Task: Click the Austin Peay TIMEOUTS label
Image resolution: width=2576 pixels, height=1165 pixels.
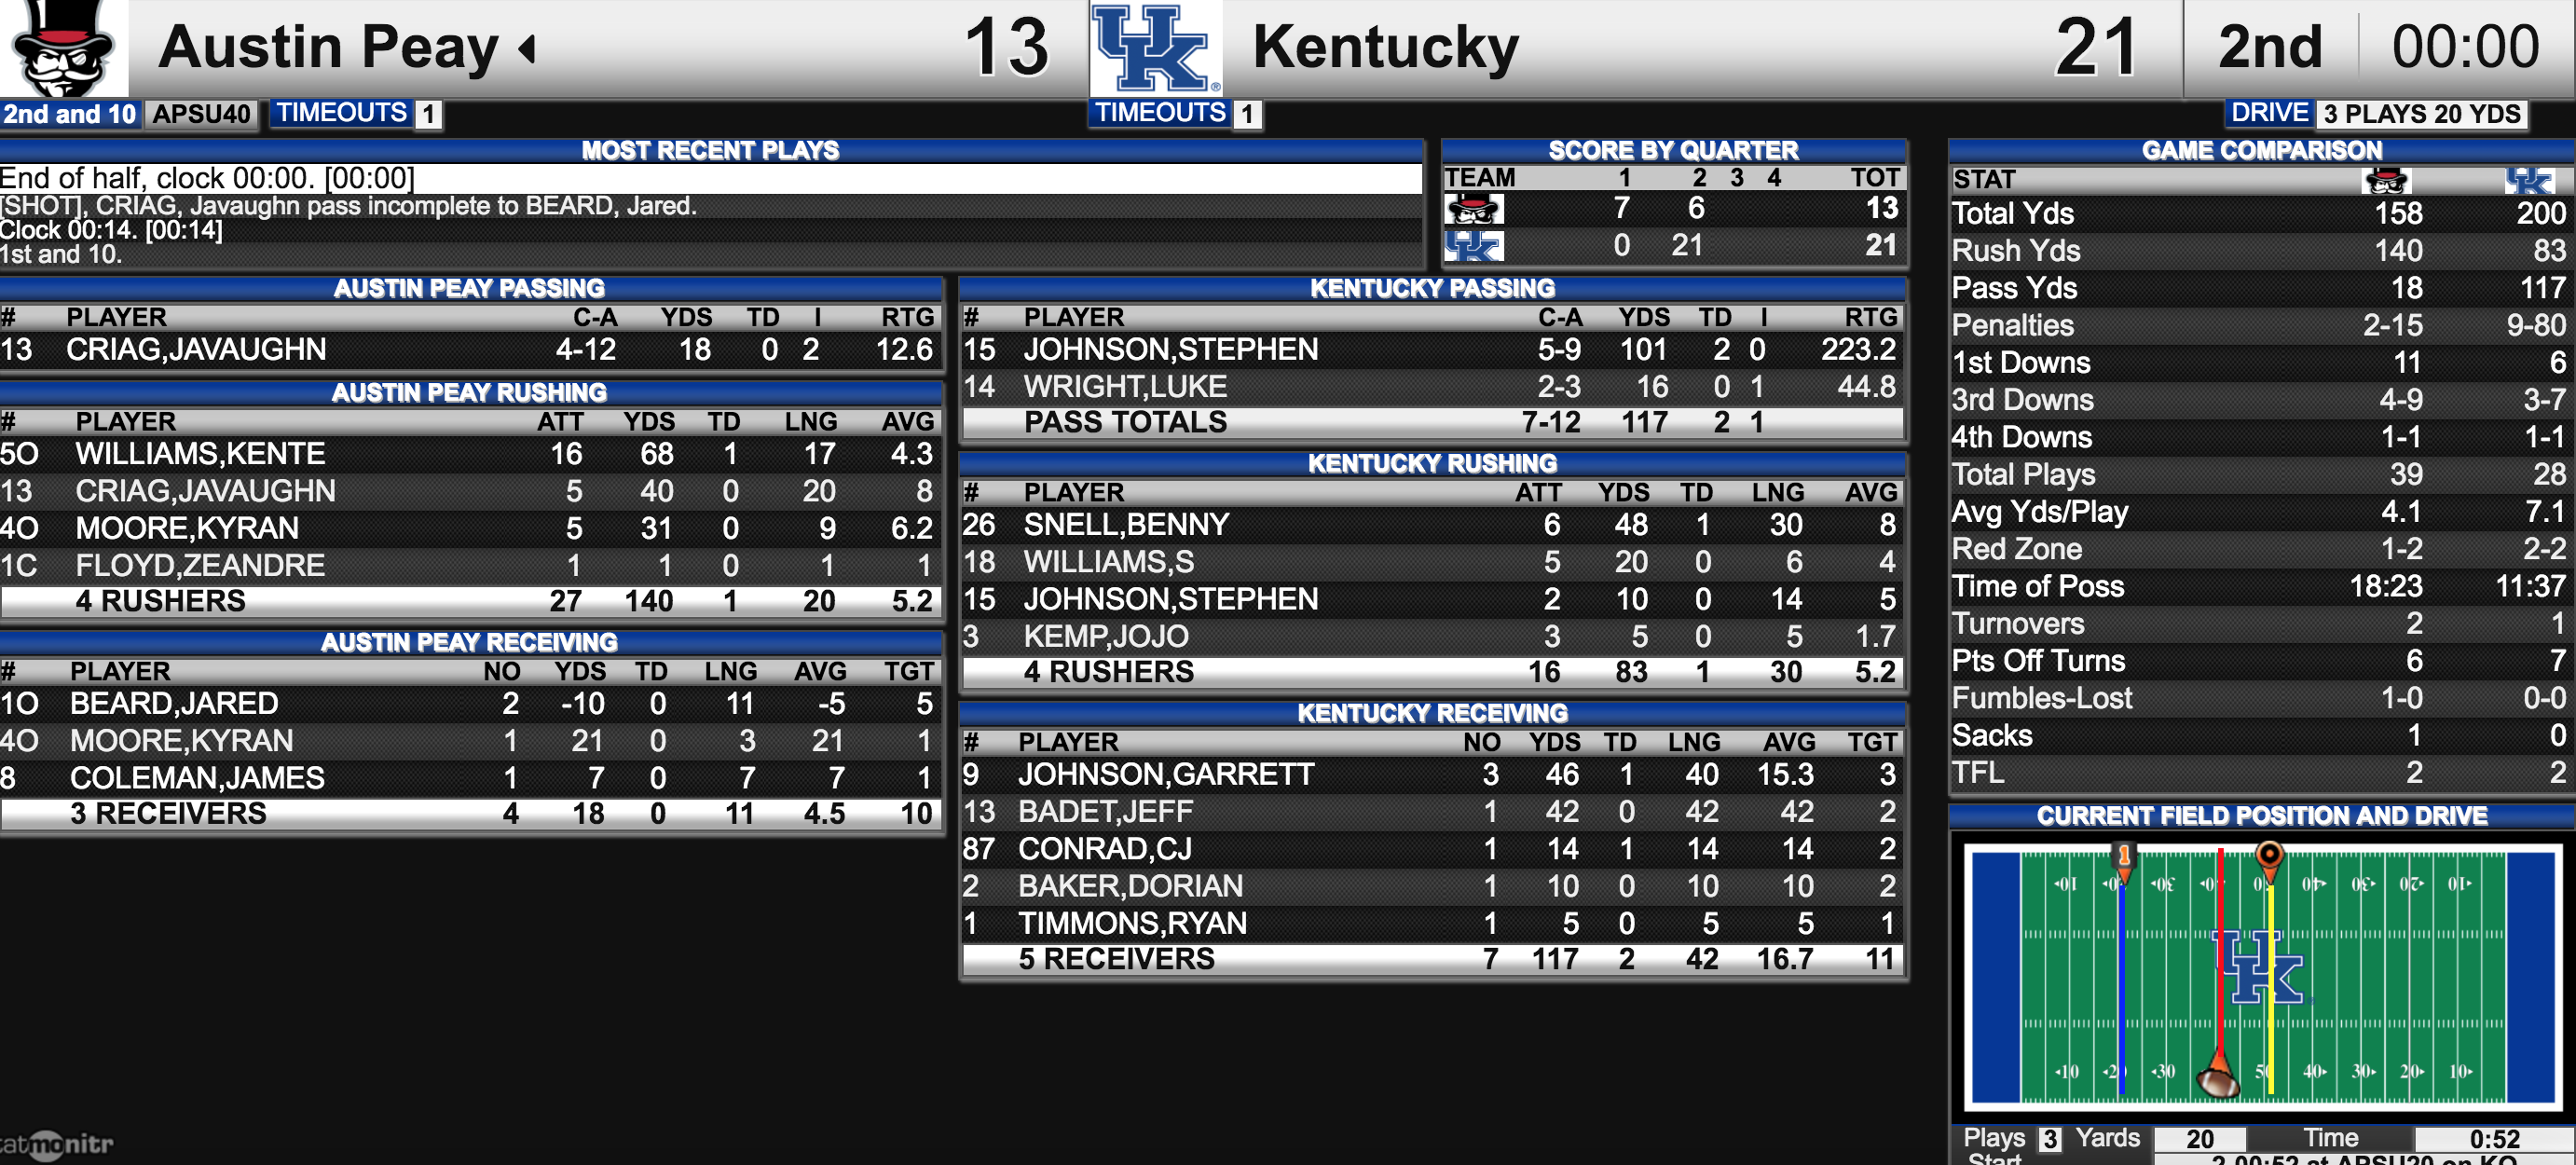Action: point(342,113)
